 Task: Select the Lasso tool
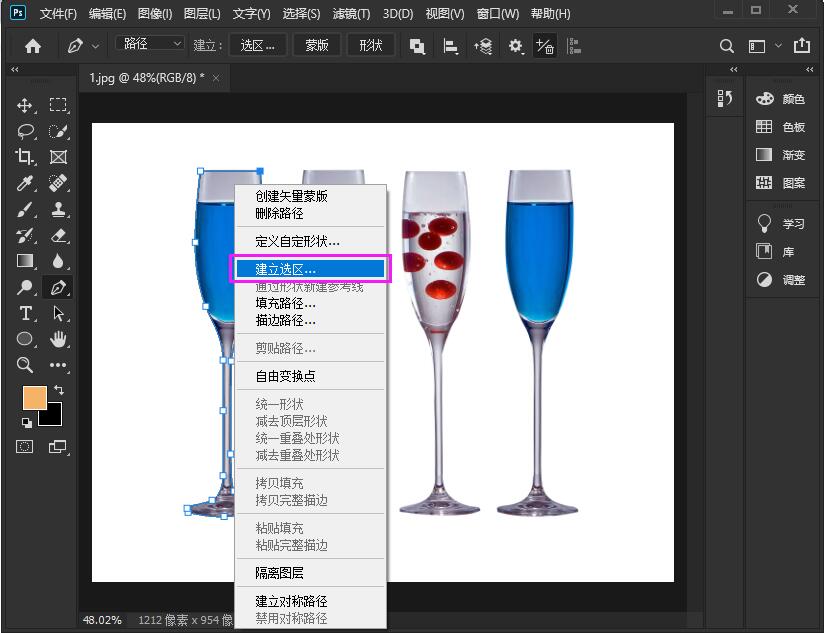[25, 131]
